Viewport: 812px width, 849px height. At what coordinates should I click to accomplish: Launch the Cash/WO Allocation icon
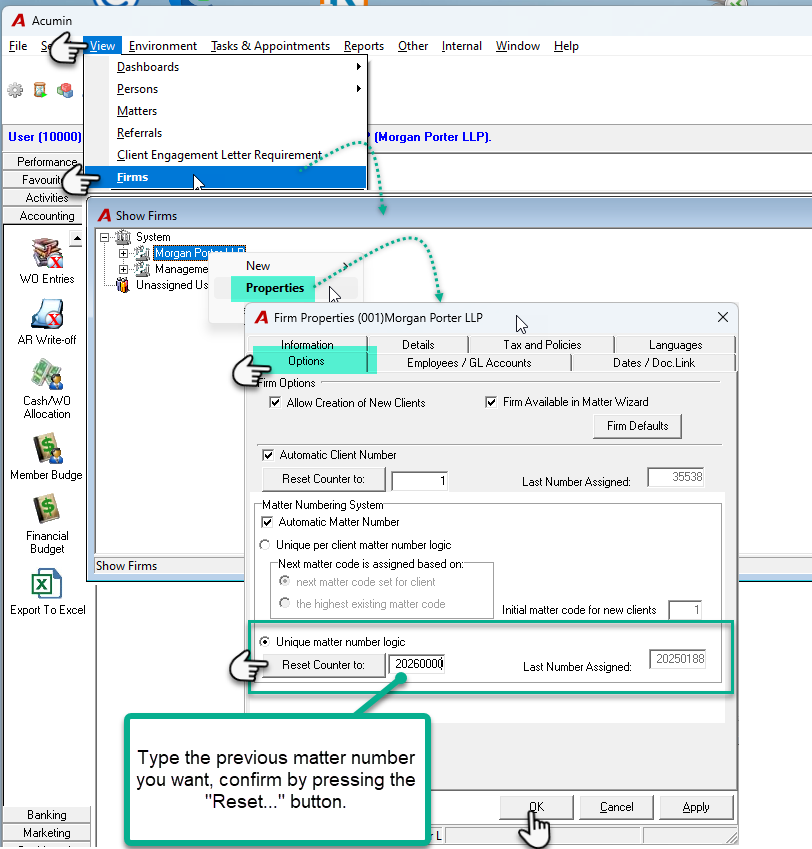47,374
